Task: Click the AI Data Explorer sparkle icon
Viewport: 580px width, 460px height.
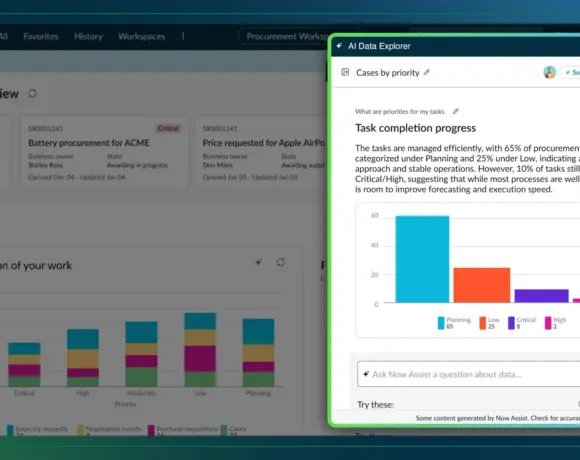Action: 339,46
